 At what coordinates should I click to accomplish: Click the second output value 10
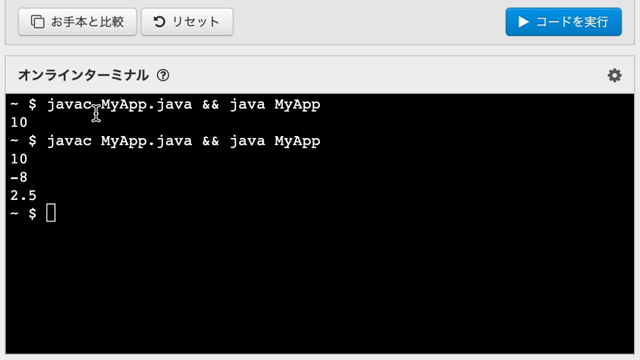point(19,159)
